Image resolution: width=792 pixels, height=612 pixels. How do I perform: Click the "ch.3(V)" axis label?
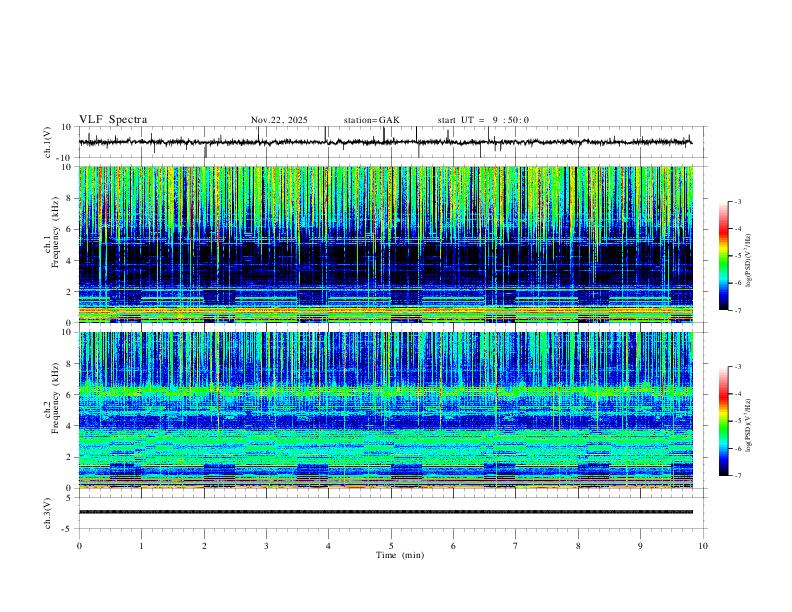(x=48, y=513)
